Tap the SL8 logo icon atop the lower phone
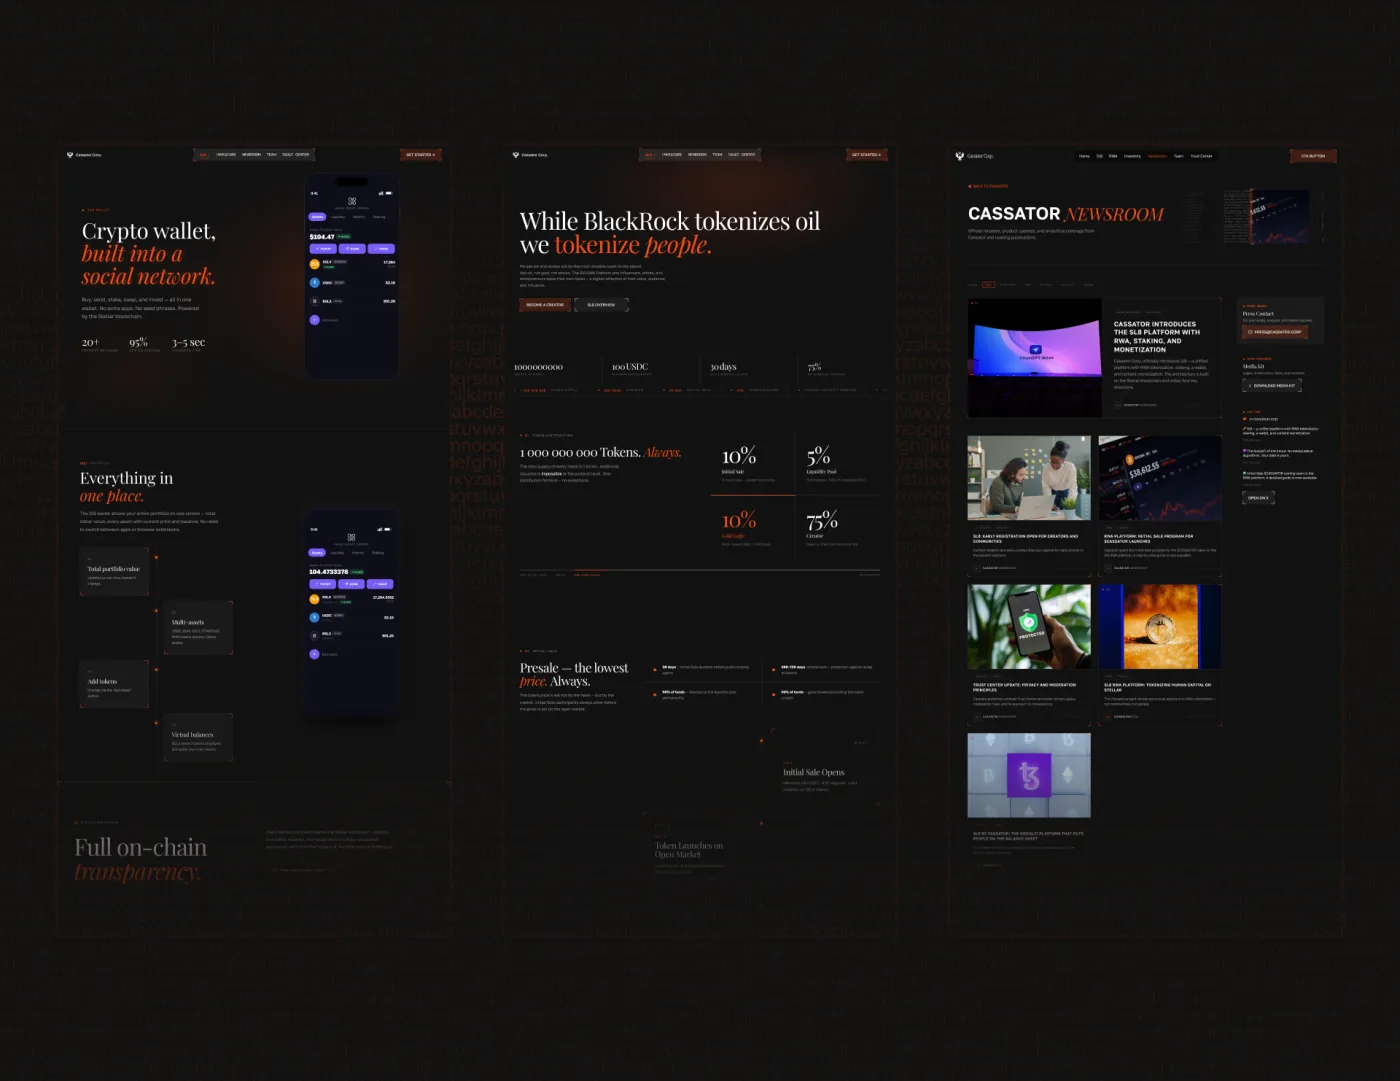This screenshot has height=1081, width=1400. tap(352, 537)
